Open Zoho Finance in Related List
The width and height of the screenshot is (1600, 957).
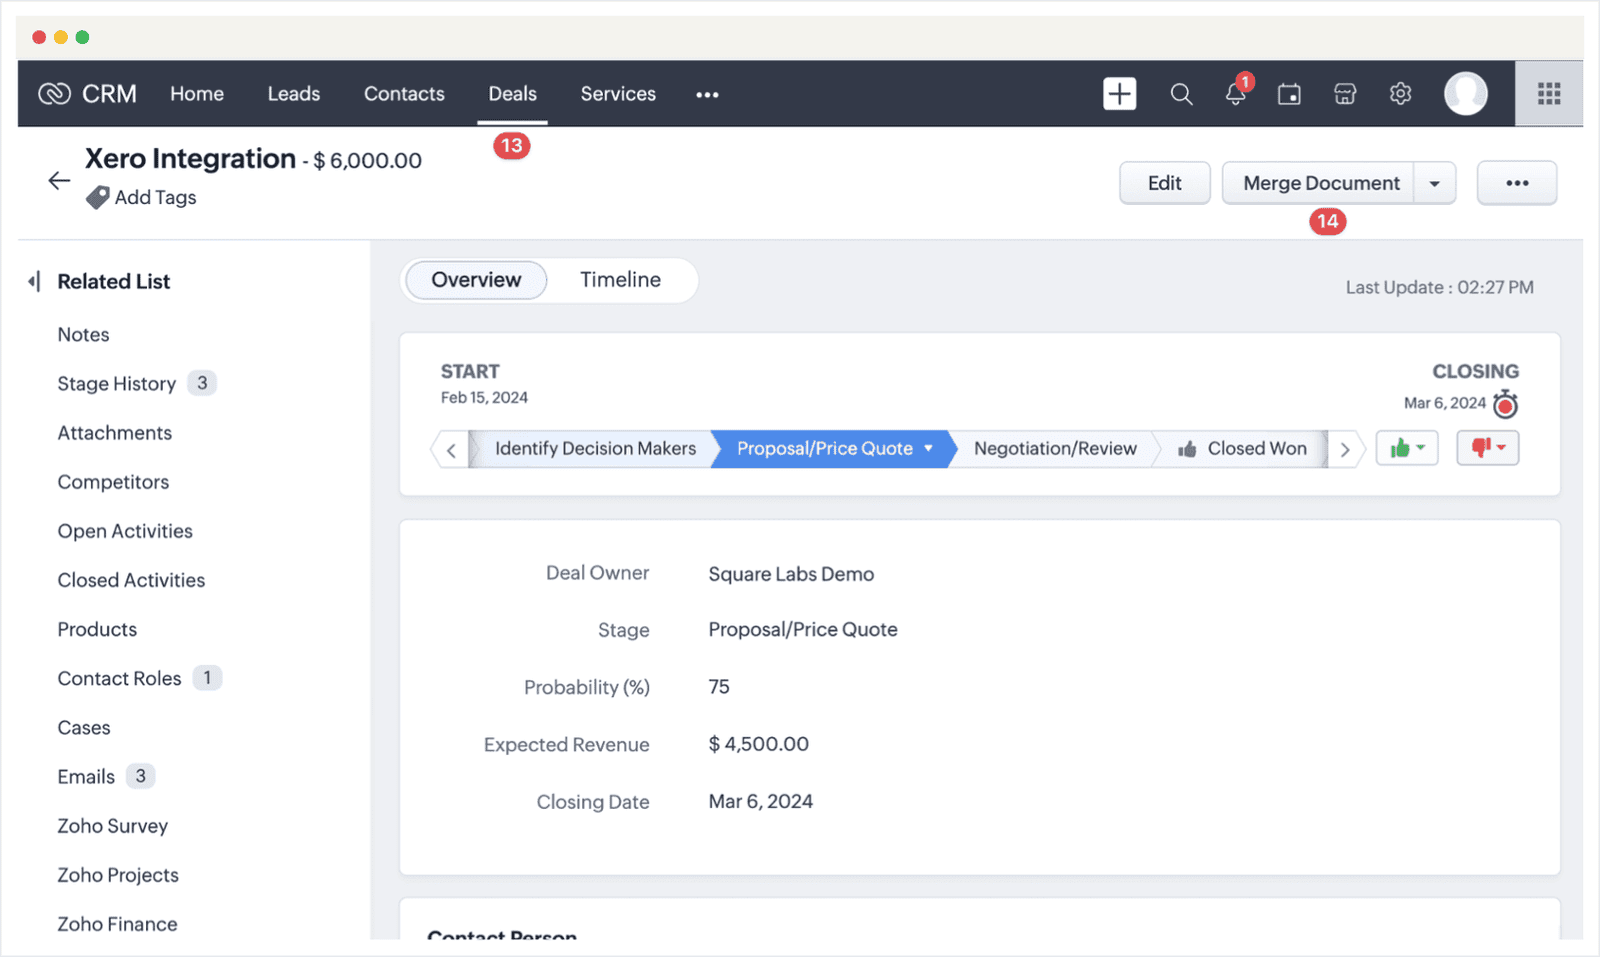click(x=117, y=924)
